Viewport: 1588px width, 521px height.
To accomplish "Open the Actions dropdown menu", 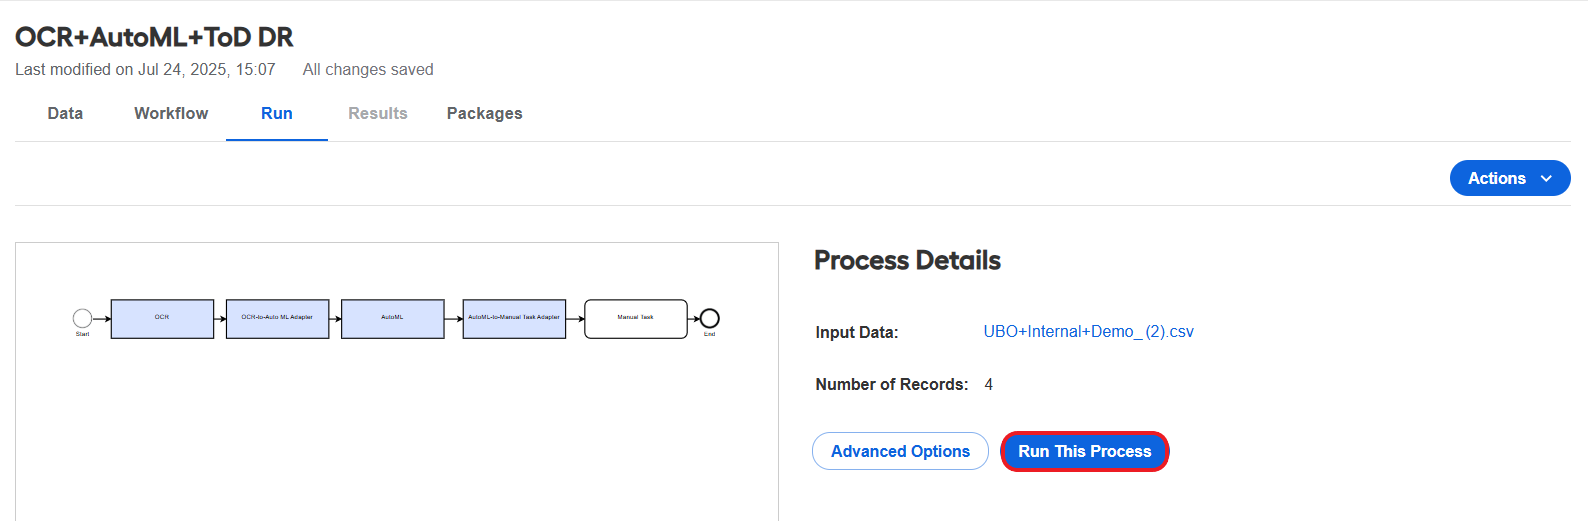I will (x=1510, y=178).
